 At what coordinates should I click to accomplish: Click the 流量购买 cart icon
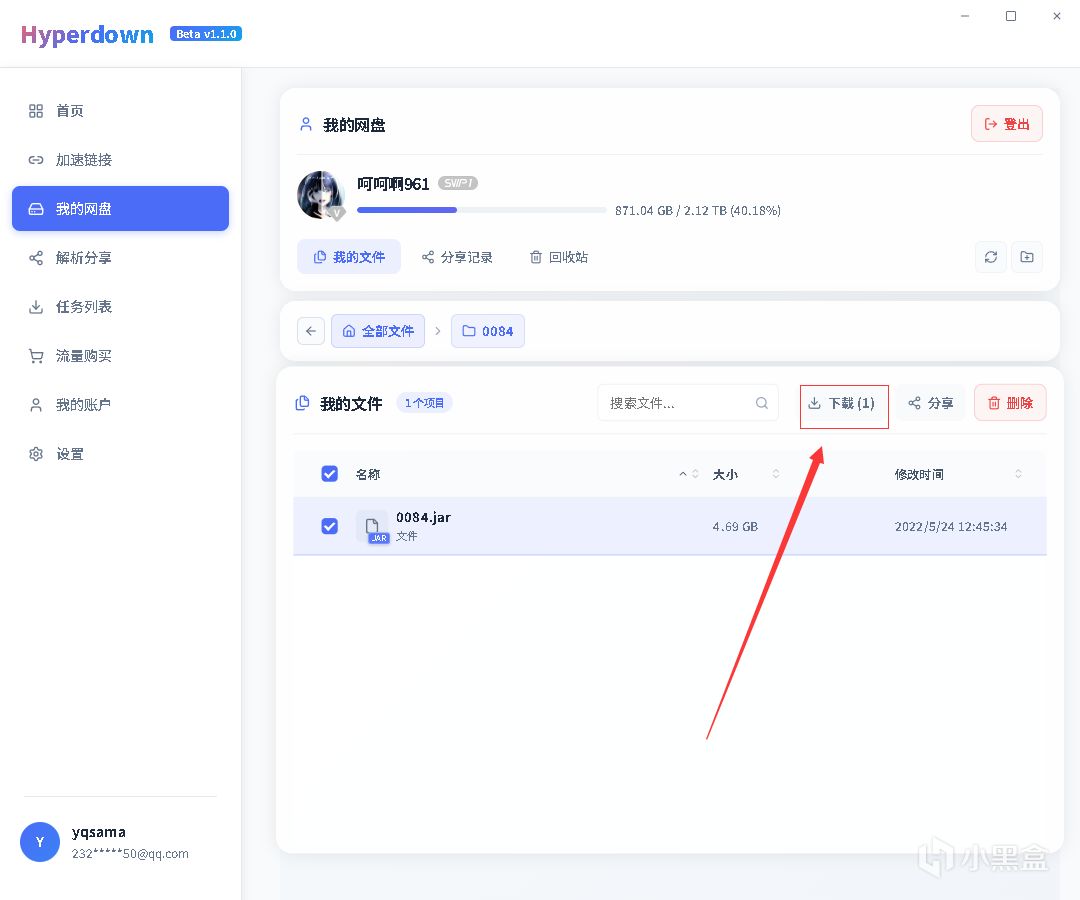pyautogui.click(x=36, y=356)
